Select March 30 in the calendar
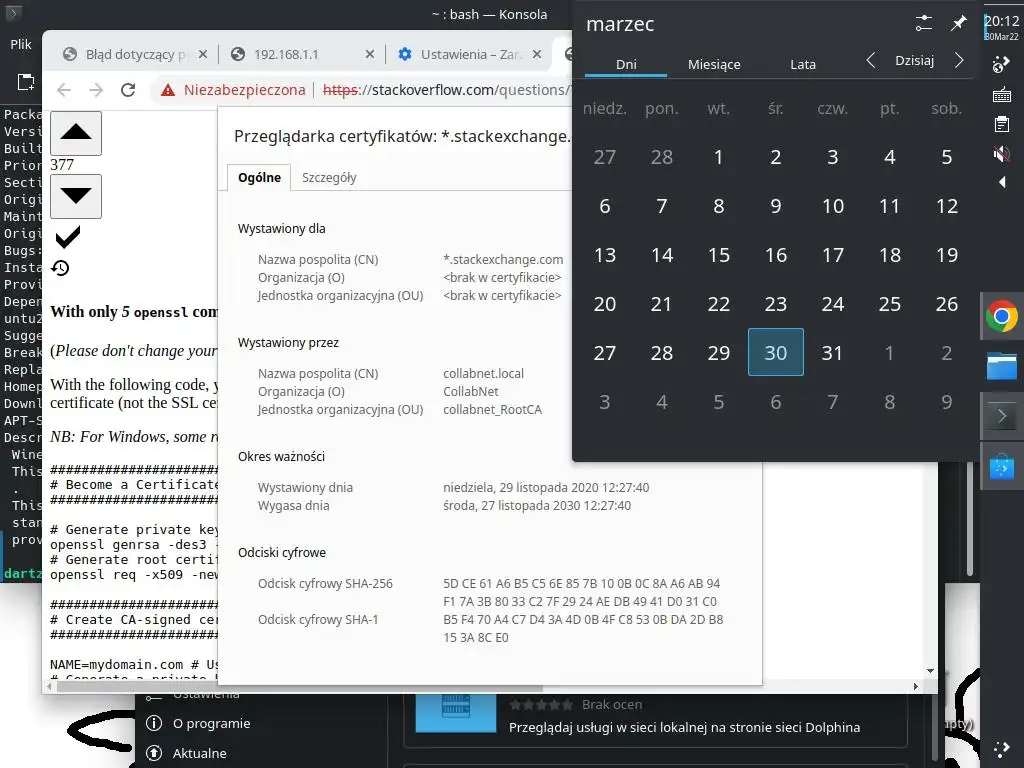The width and height of the screenshot is (1024, 768). pyautogui.click(x=776, y=353)
